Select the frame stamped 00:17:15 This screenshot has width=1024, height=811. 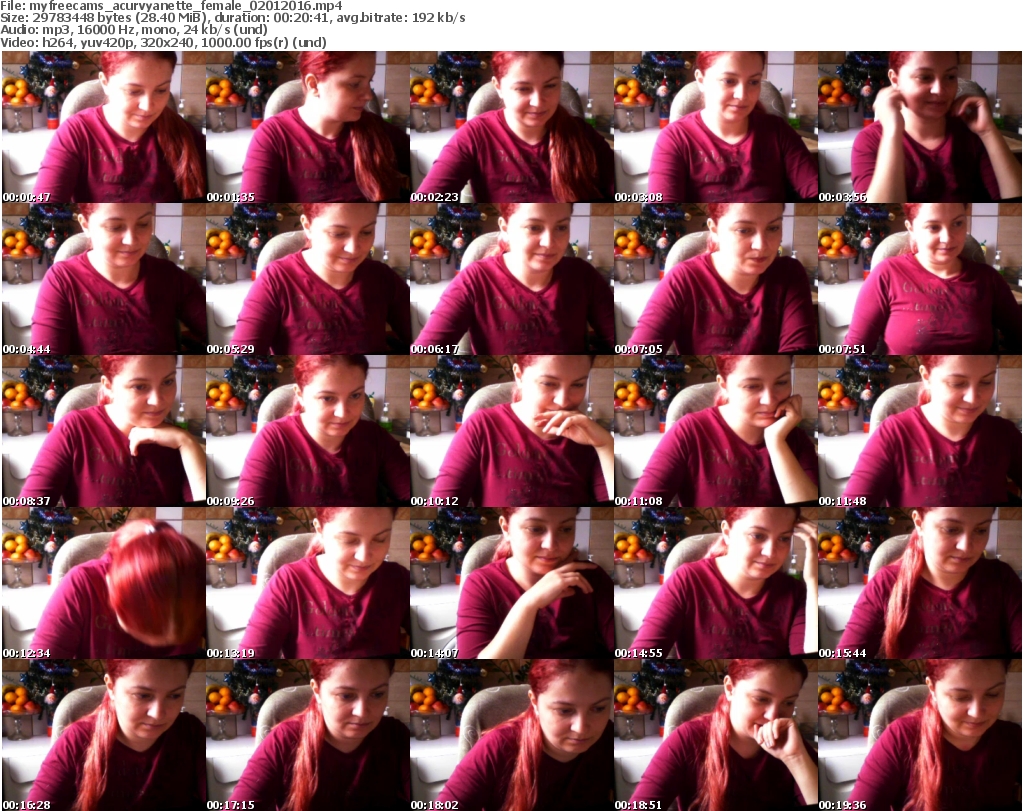(308, 735)
